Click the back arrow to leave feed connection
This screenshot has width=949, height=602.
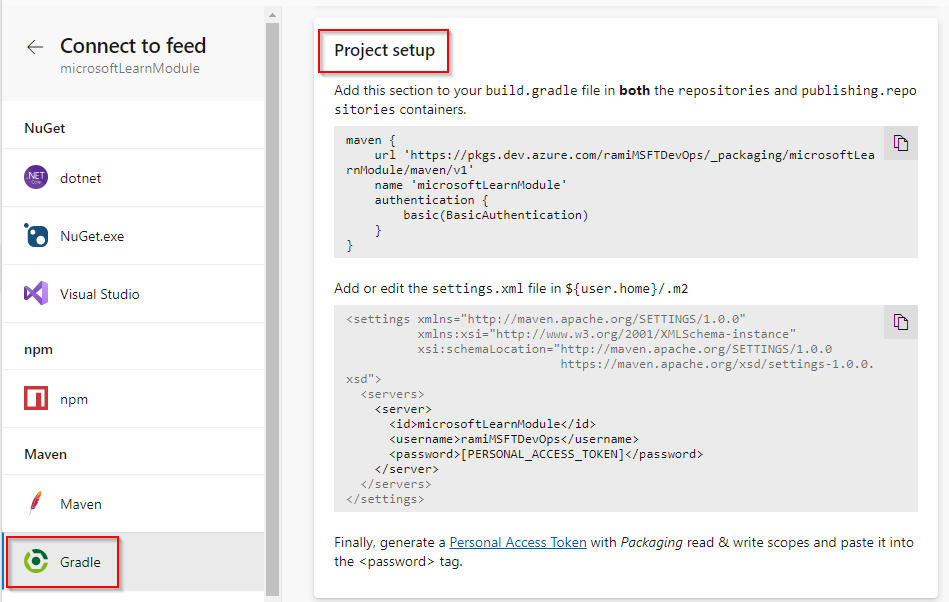pos(35,46)
